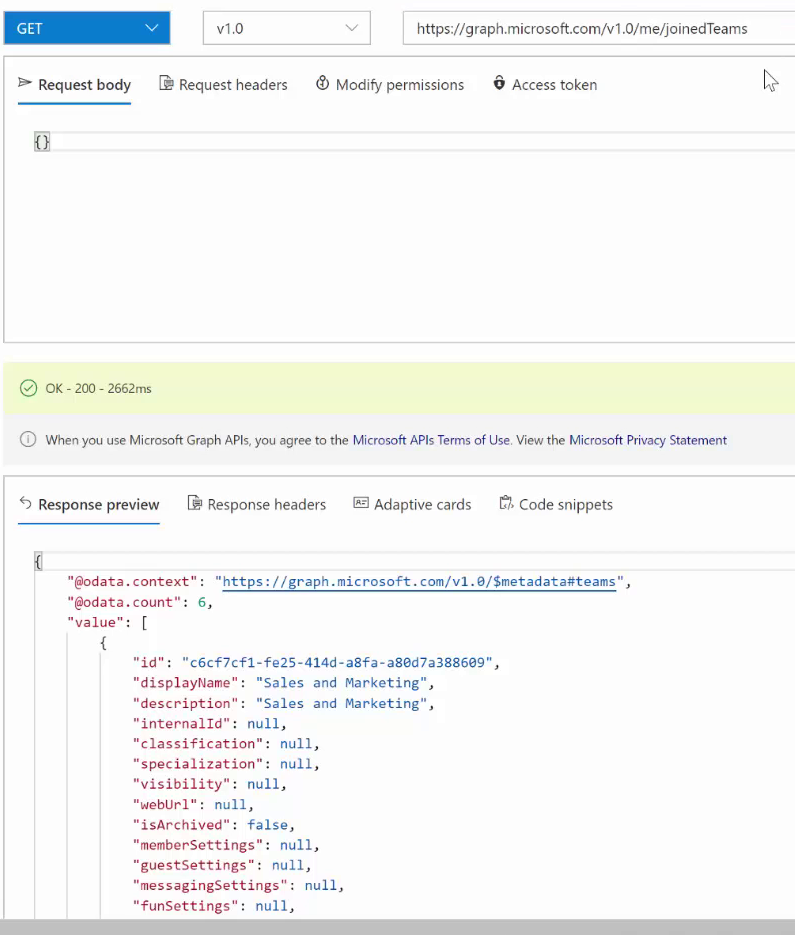
Task: Click the isArchived false value
Action: click(267, 825)
